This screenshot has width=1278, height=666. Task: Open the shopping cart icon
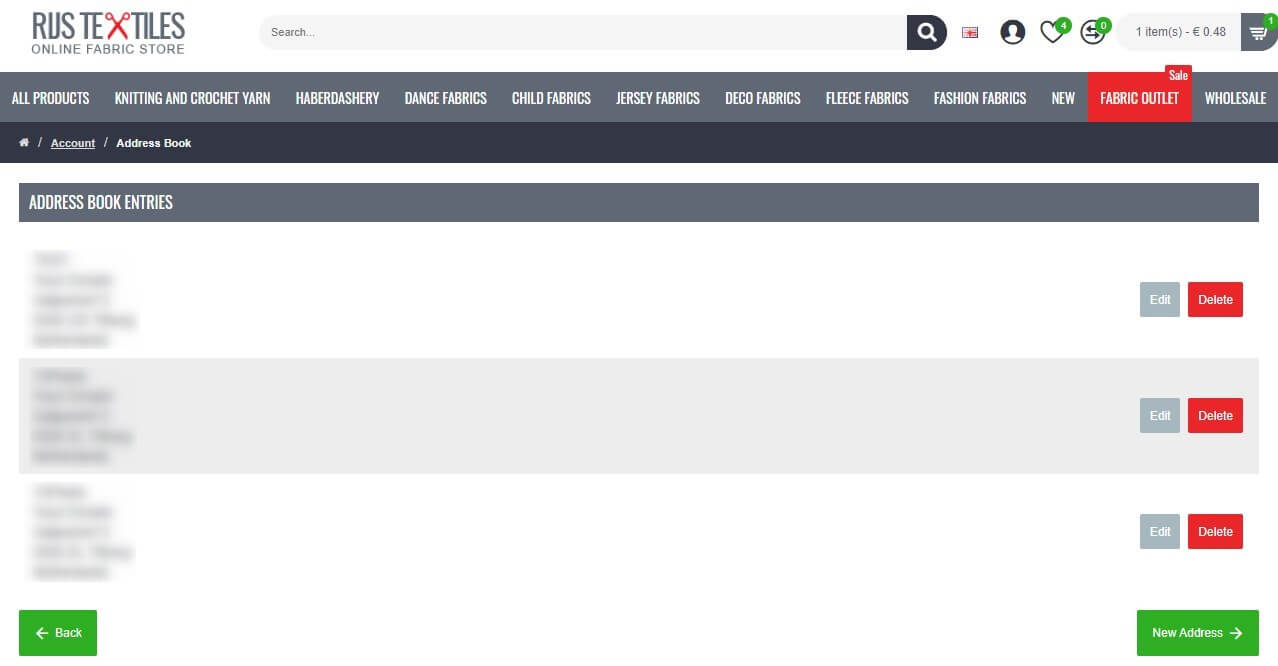pos(1257,32)
